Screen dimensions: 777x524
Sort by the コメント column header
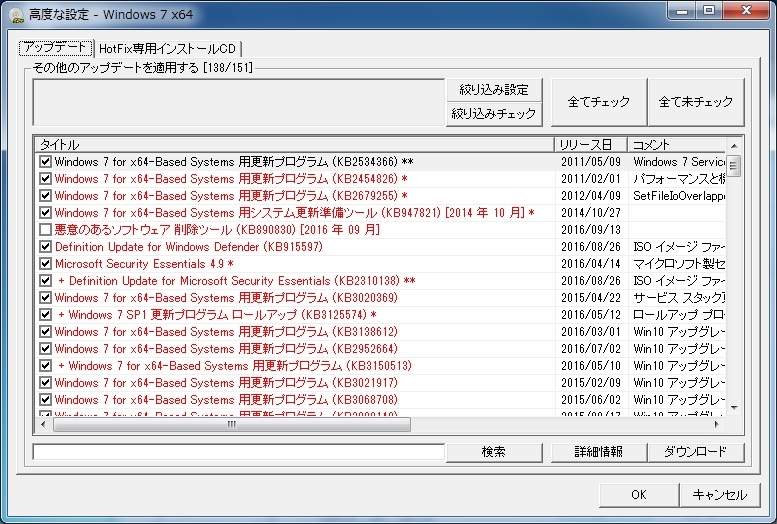[677, 145]
